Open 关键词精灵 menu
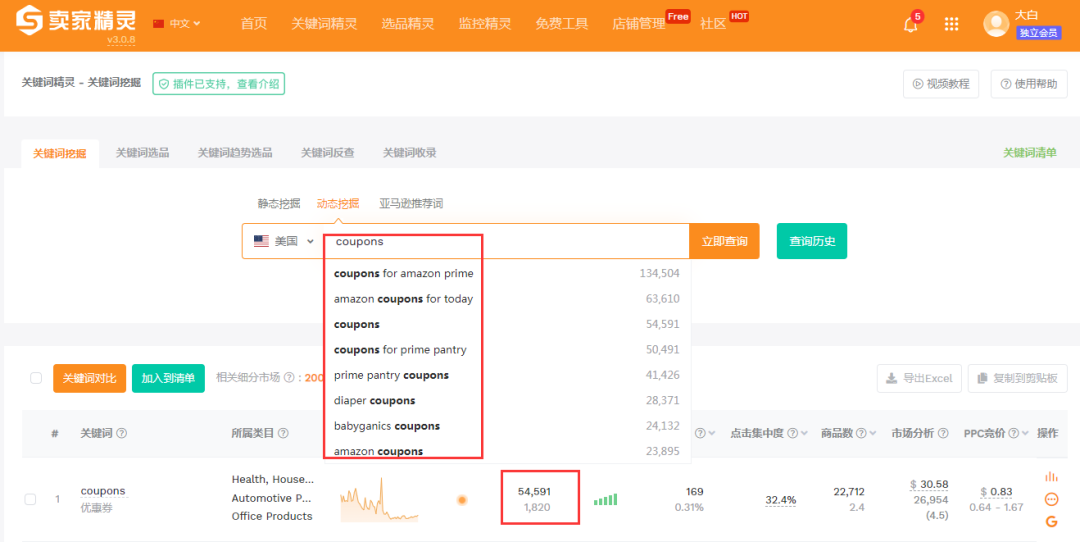Image resolution: width=1080 pixels, height=542 pixels. (324, 23)
